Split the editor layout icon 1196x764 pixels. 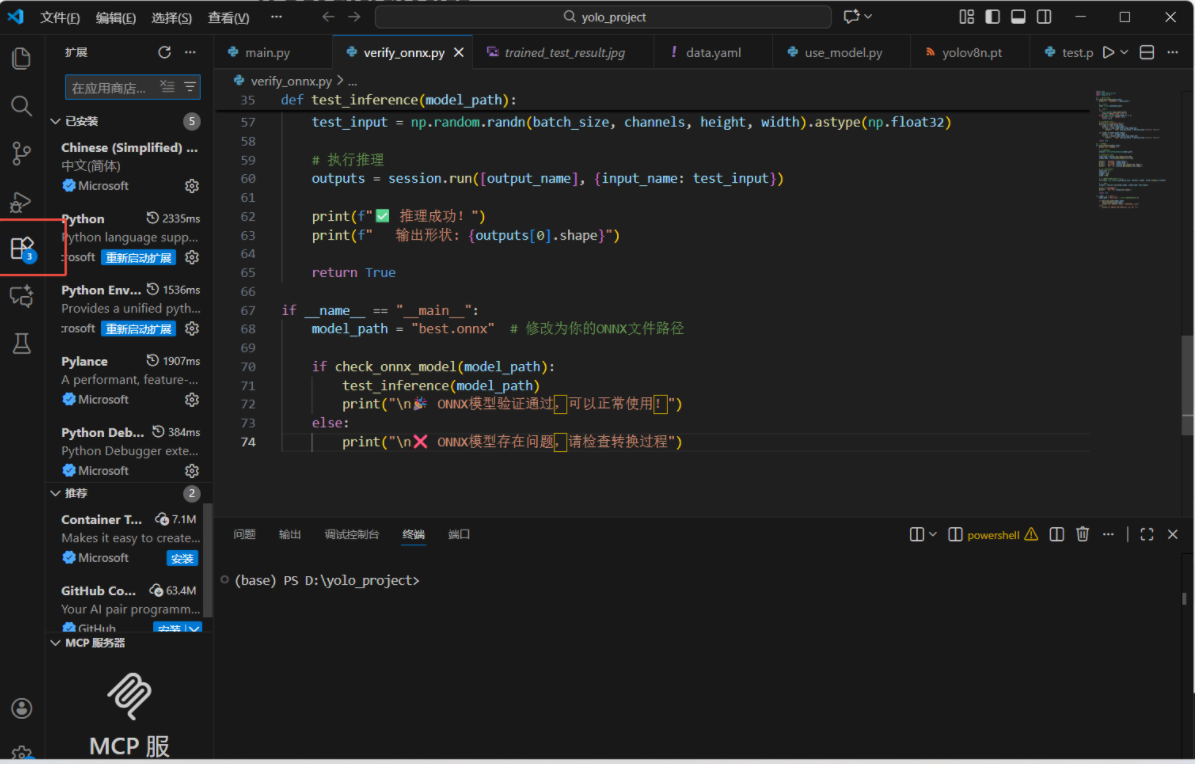1146,53
